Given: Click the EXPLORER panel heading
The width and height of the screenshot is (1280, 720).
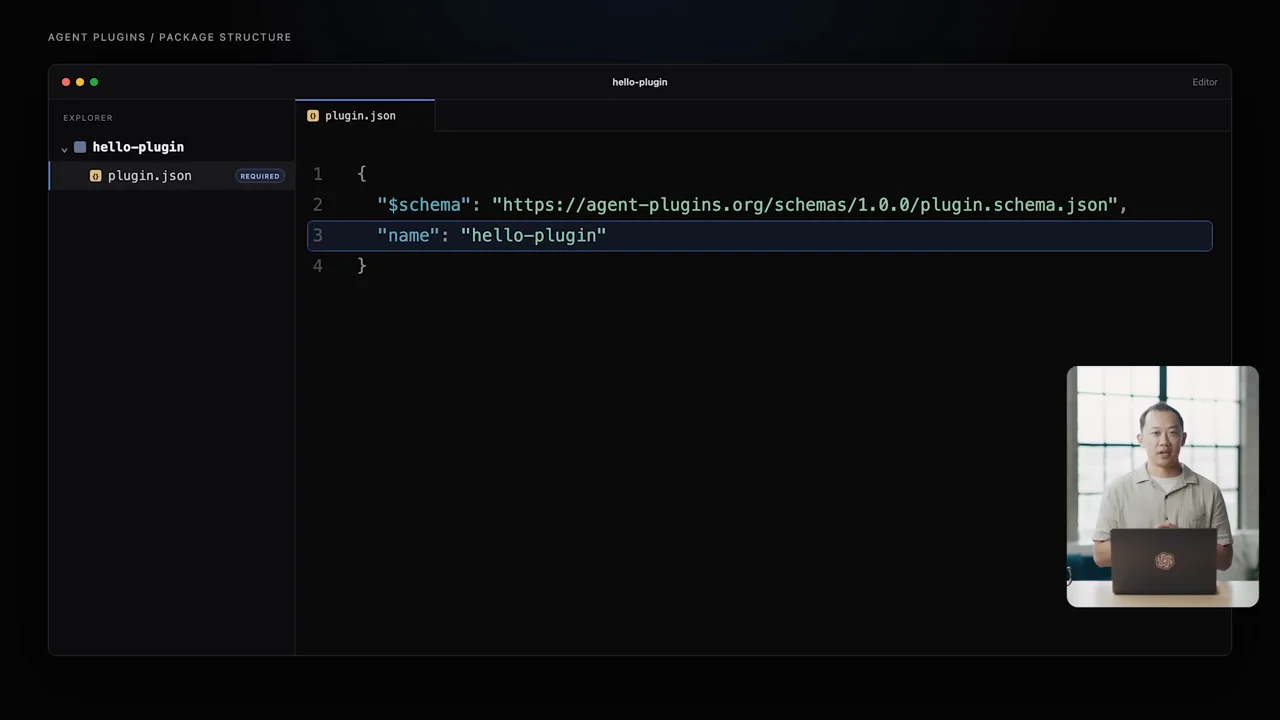Looking at the screenshot, I should pos(88,118).
